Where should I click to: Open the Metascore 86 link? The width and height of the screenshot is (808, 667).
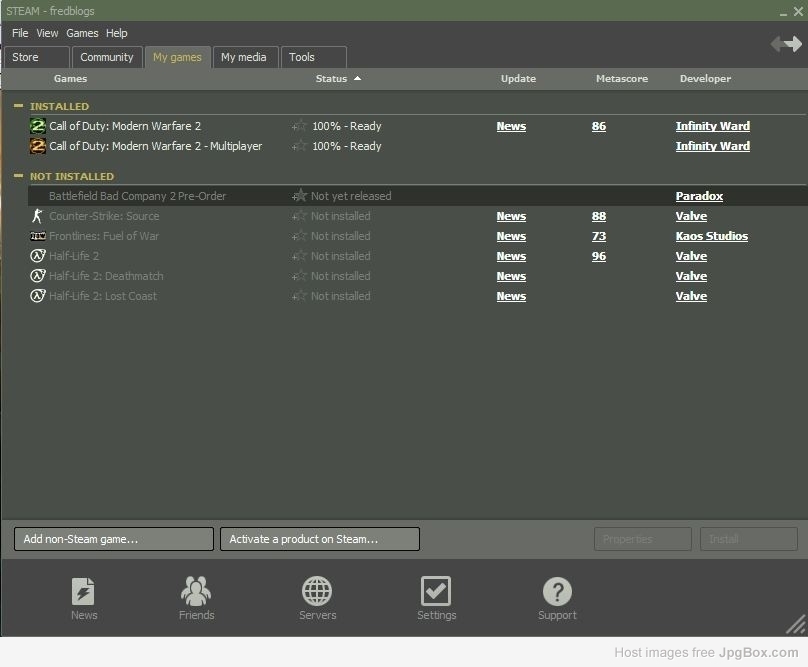[x=599, y=126]
